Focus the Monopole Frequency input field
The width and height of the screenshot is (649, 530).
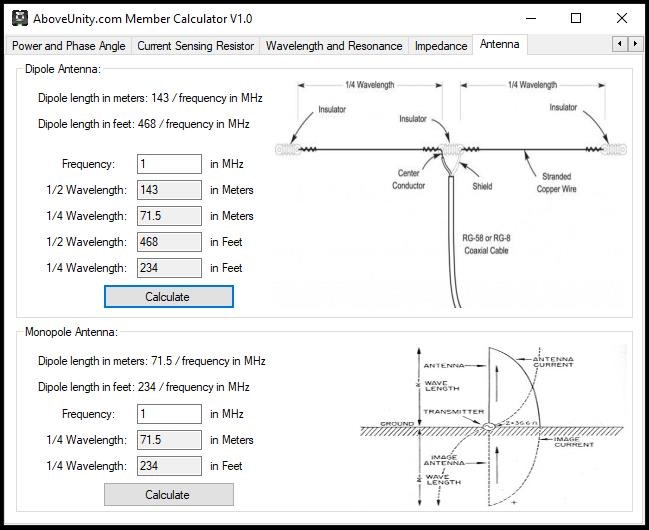pos(169,414)
